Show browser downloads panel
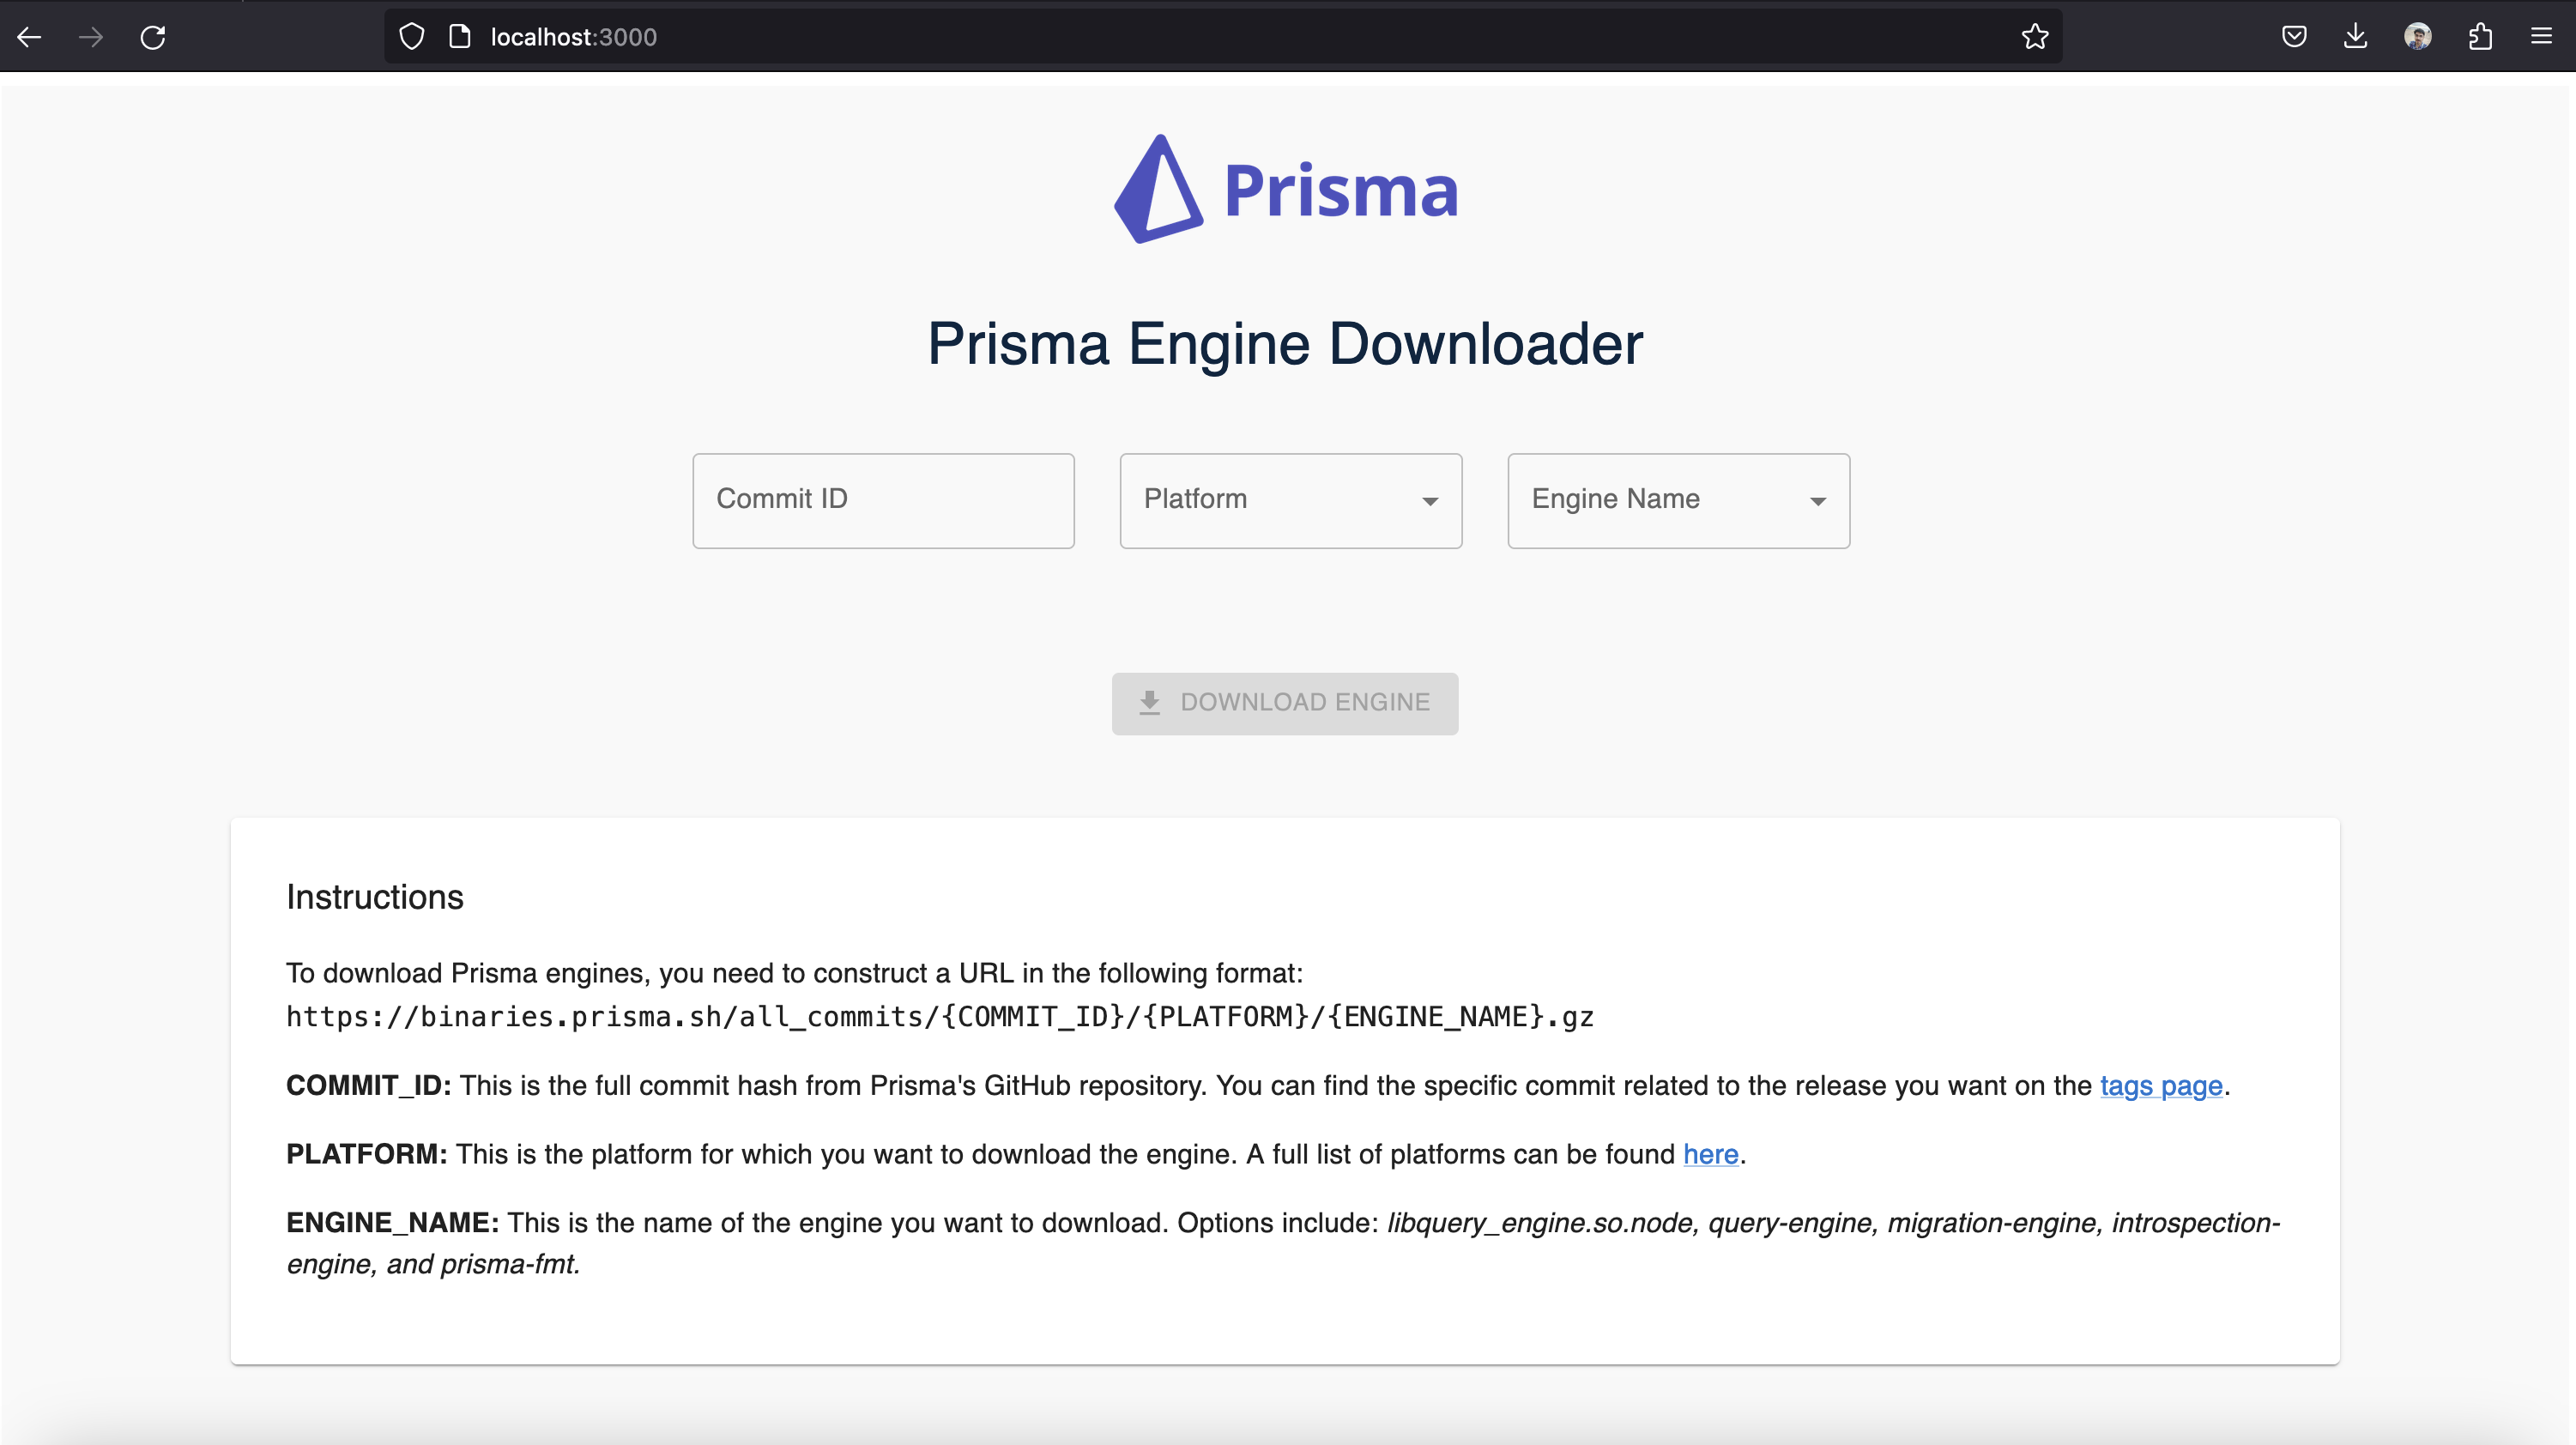2576x1445 pixels. pos(2355,37)
